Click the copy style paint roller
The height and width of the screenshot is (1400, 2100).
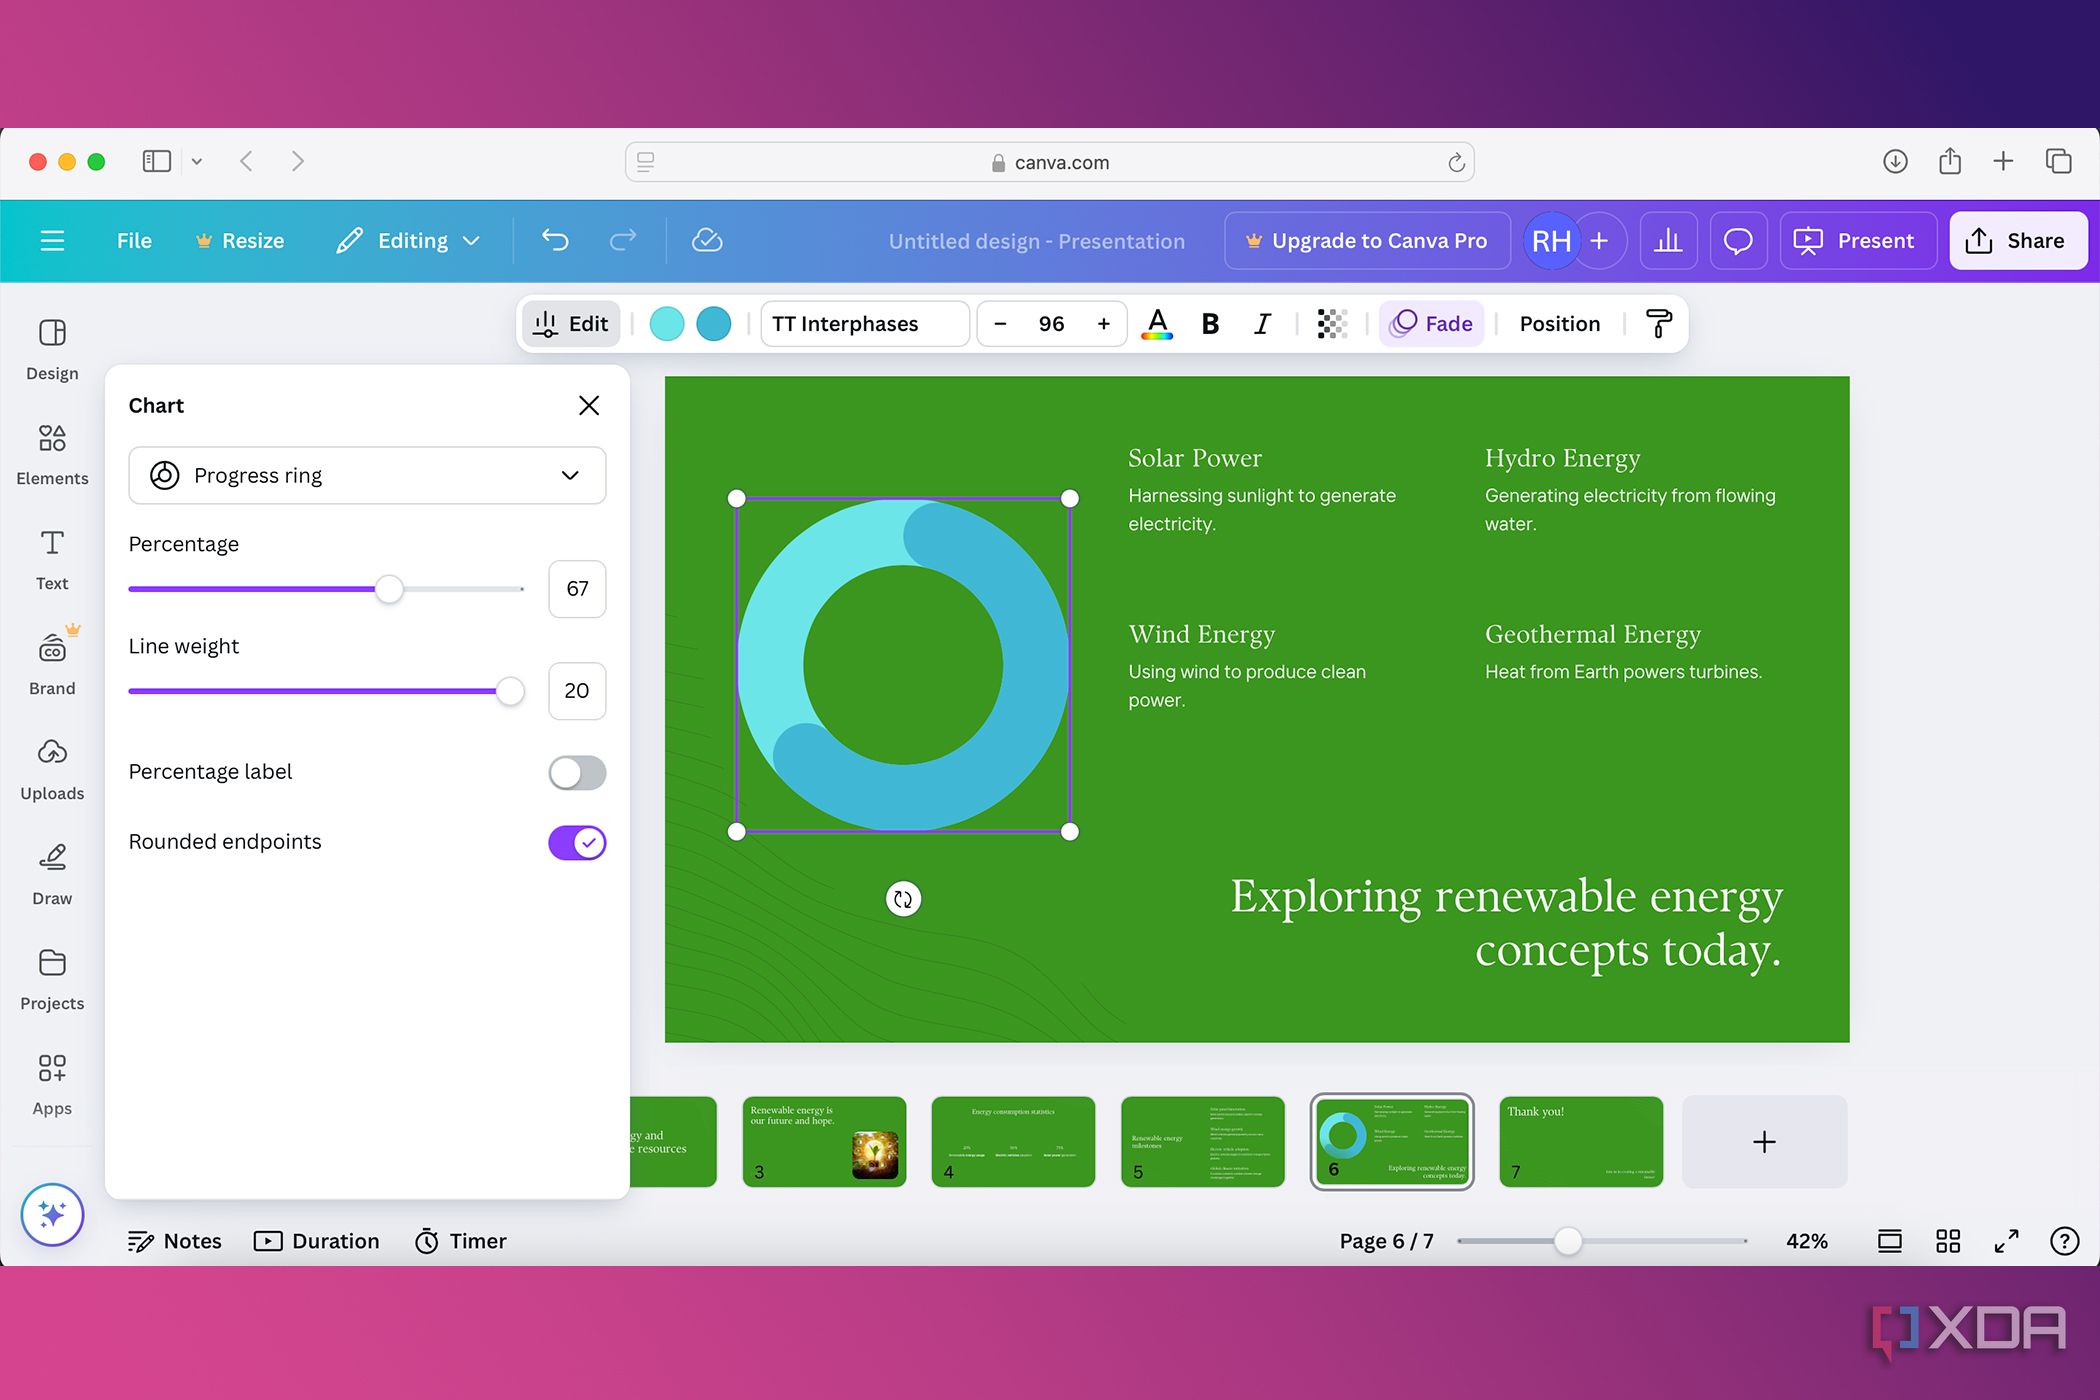[1659, 323]
